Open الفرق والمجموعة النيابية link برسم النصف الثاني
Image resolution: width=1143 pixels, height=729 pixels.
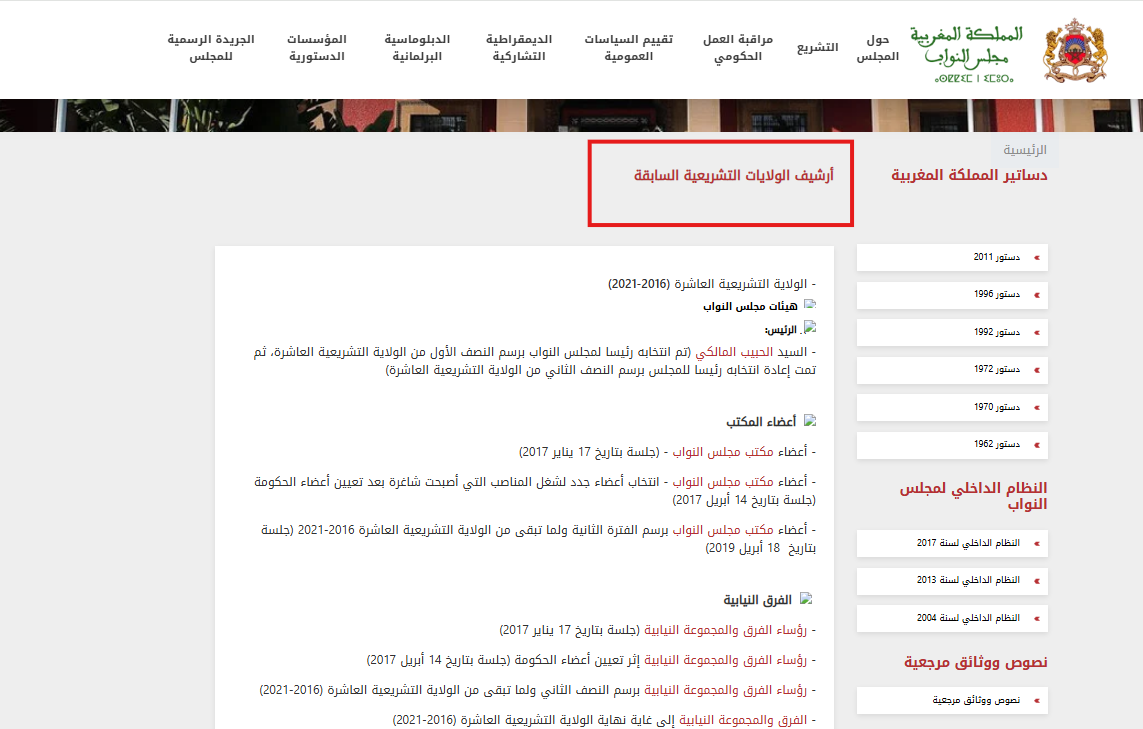[725, 690]
